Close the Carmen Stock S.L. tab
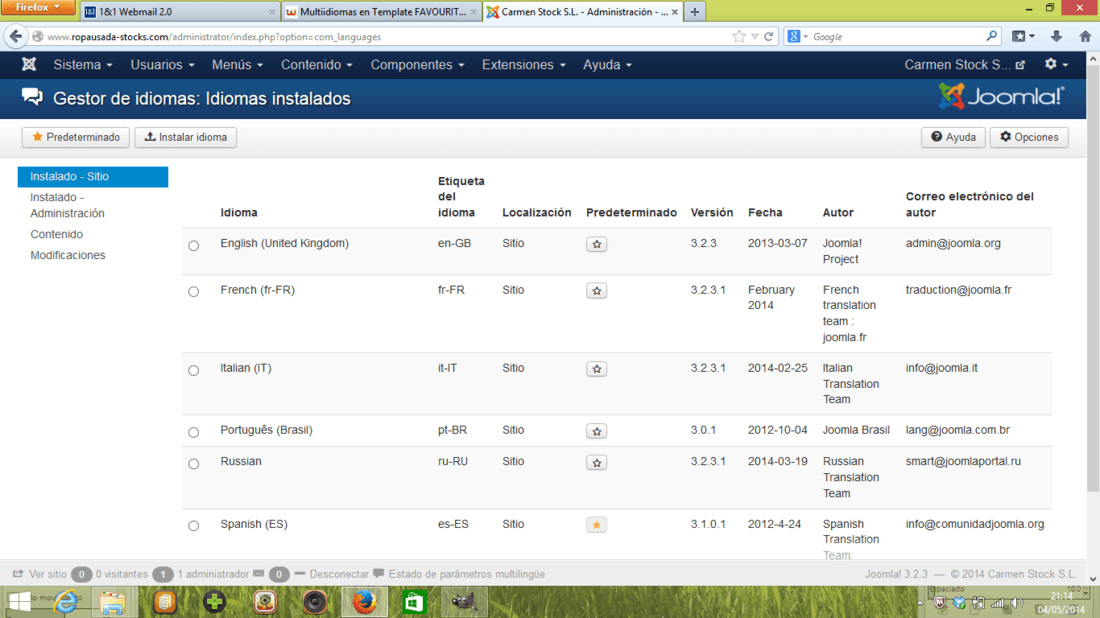Screen dimensions: 1100x618 coord(675,12)
